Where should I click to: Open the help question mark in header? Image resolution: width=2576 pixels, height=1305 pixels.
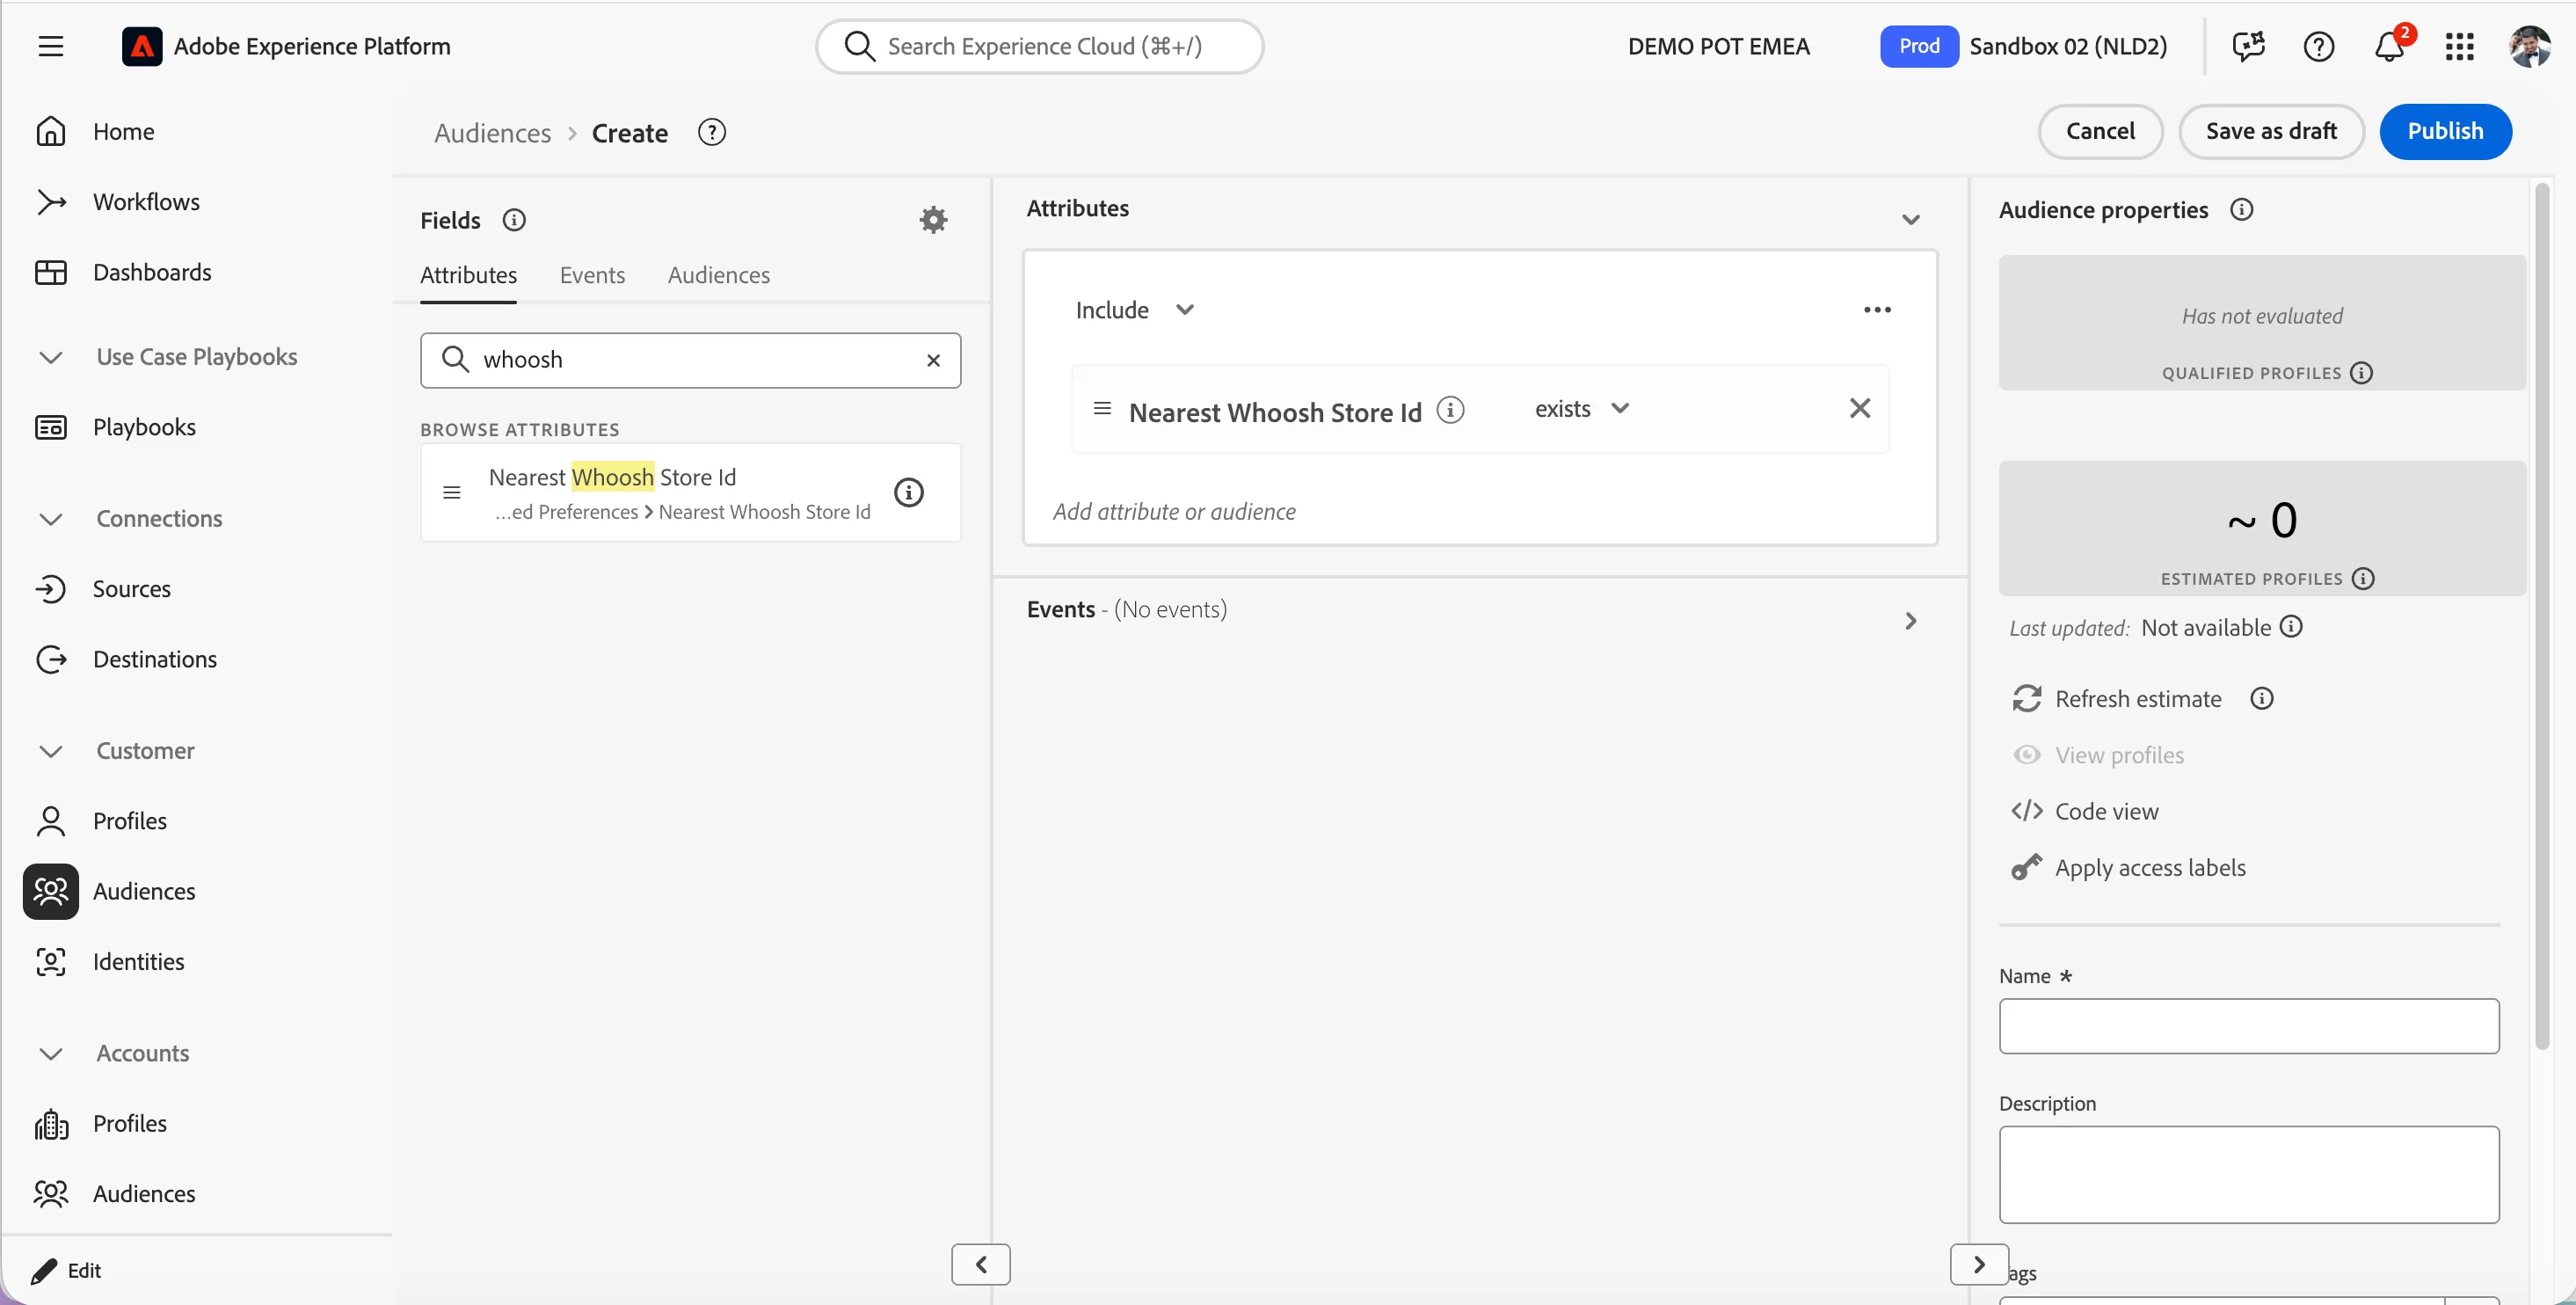pyautogui.click(x=2319, y=46)
